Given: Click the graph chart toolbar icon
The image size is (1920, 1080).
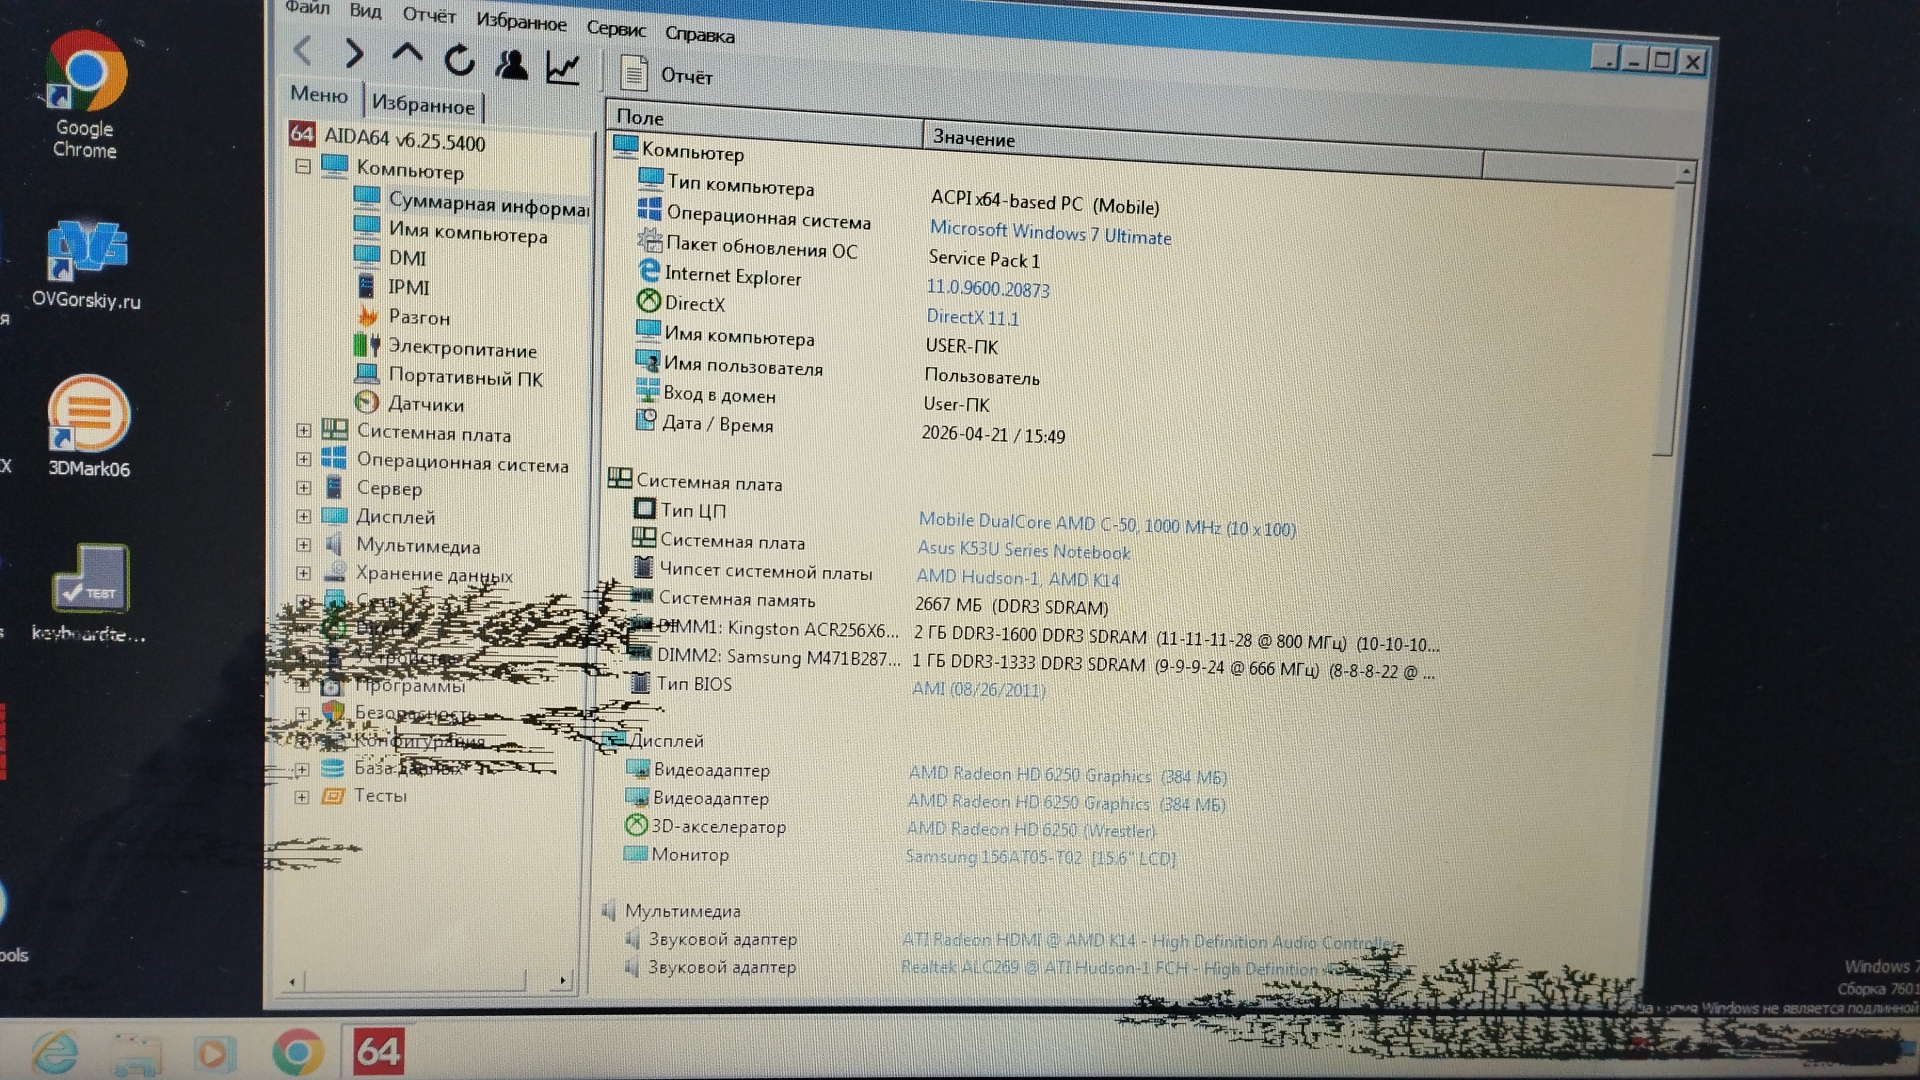Looking at the screenshot, I should pyautogui.click(x=563, y=68).
